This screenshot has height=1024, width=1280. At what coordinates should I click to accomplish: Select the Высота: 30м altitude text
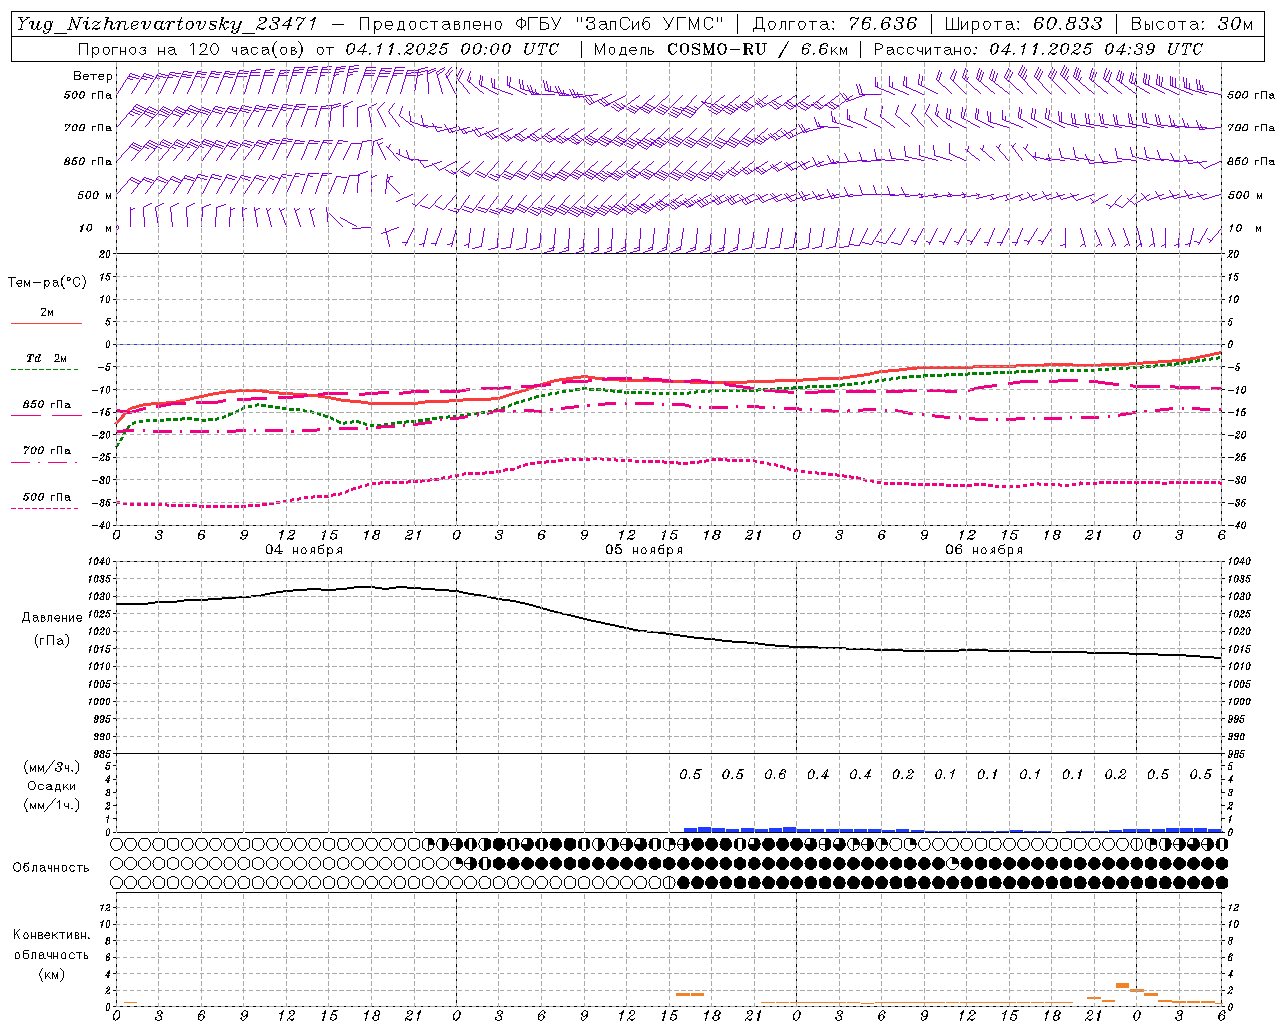[1191, 24]
